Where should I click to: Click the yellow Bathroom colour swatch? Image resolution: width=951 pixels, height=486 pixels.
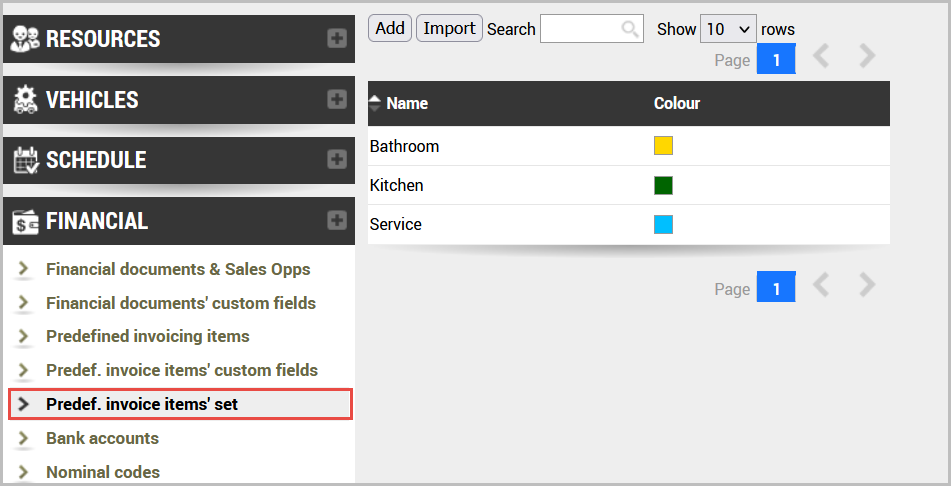point(663,146)
